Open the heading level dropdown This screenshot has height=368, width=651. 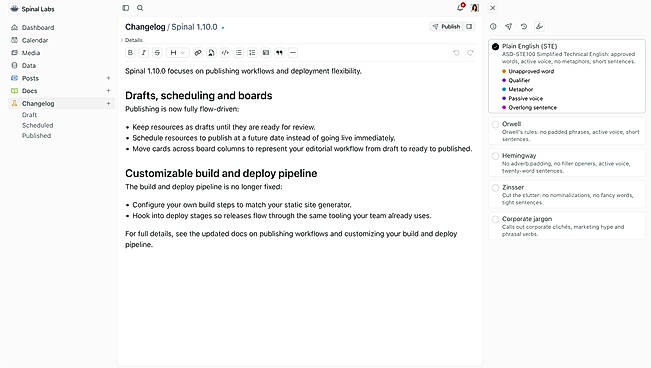(x=177, y=53)
